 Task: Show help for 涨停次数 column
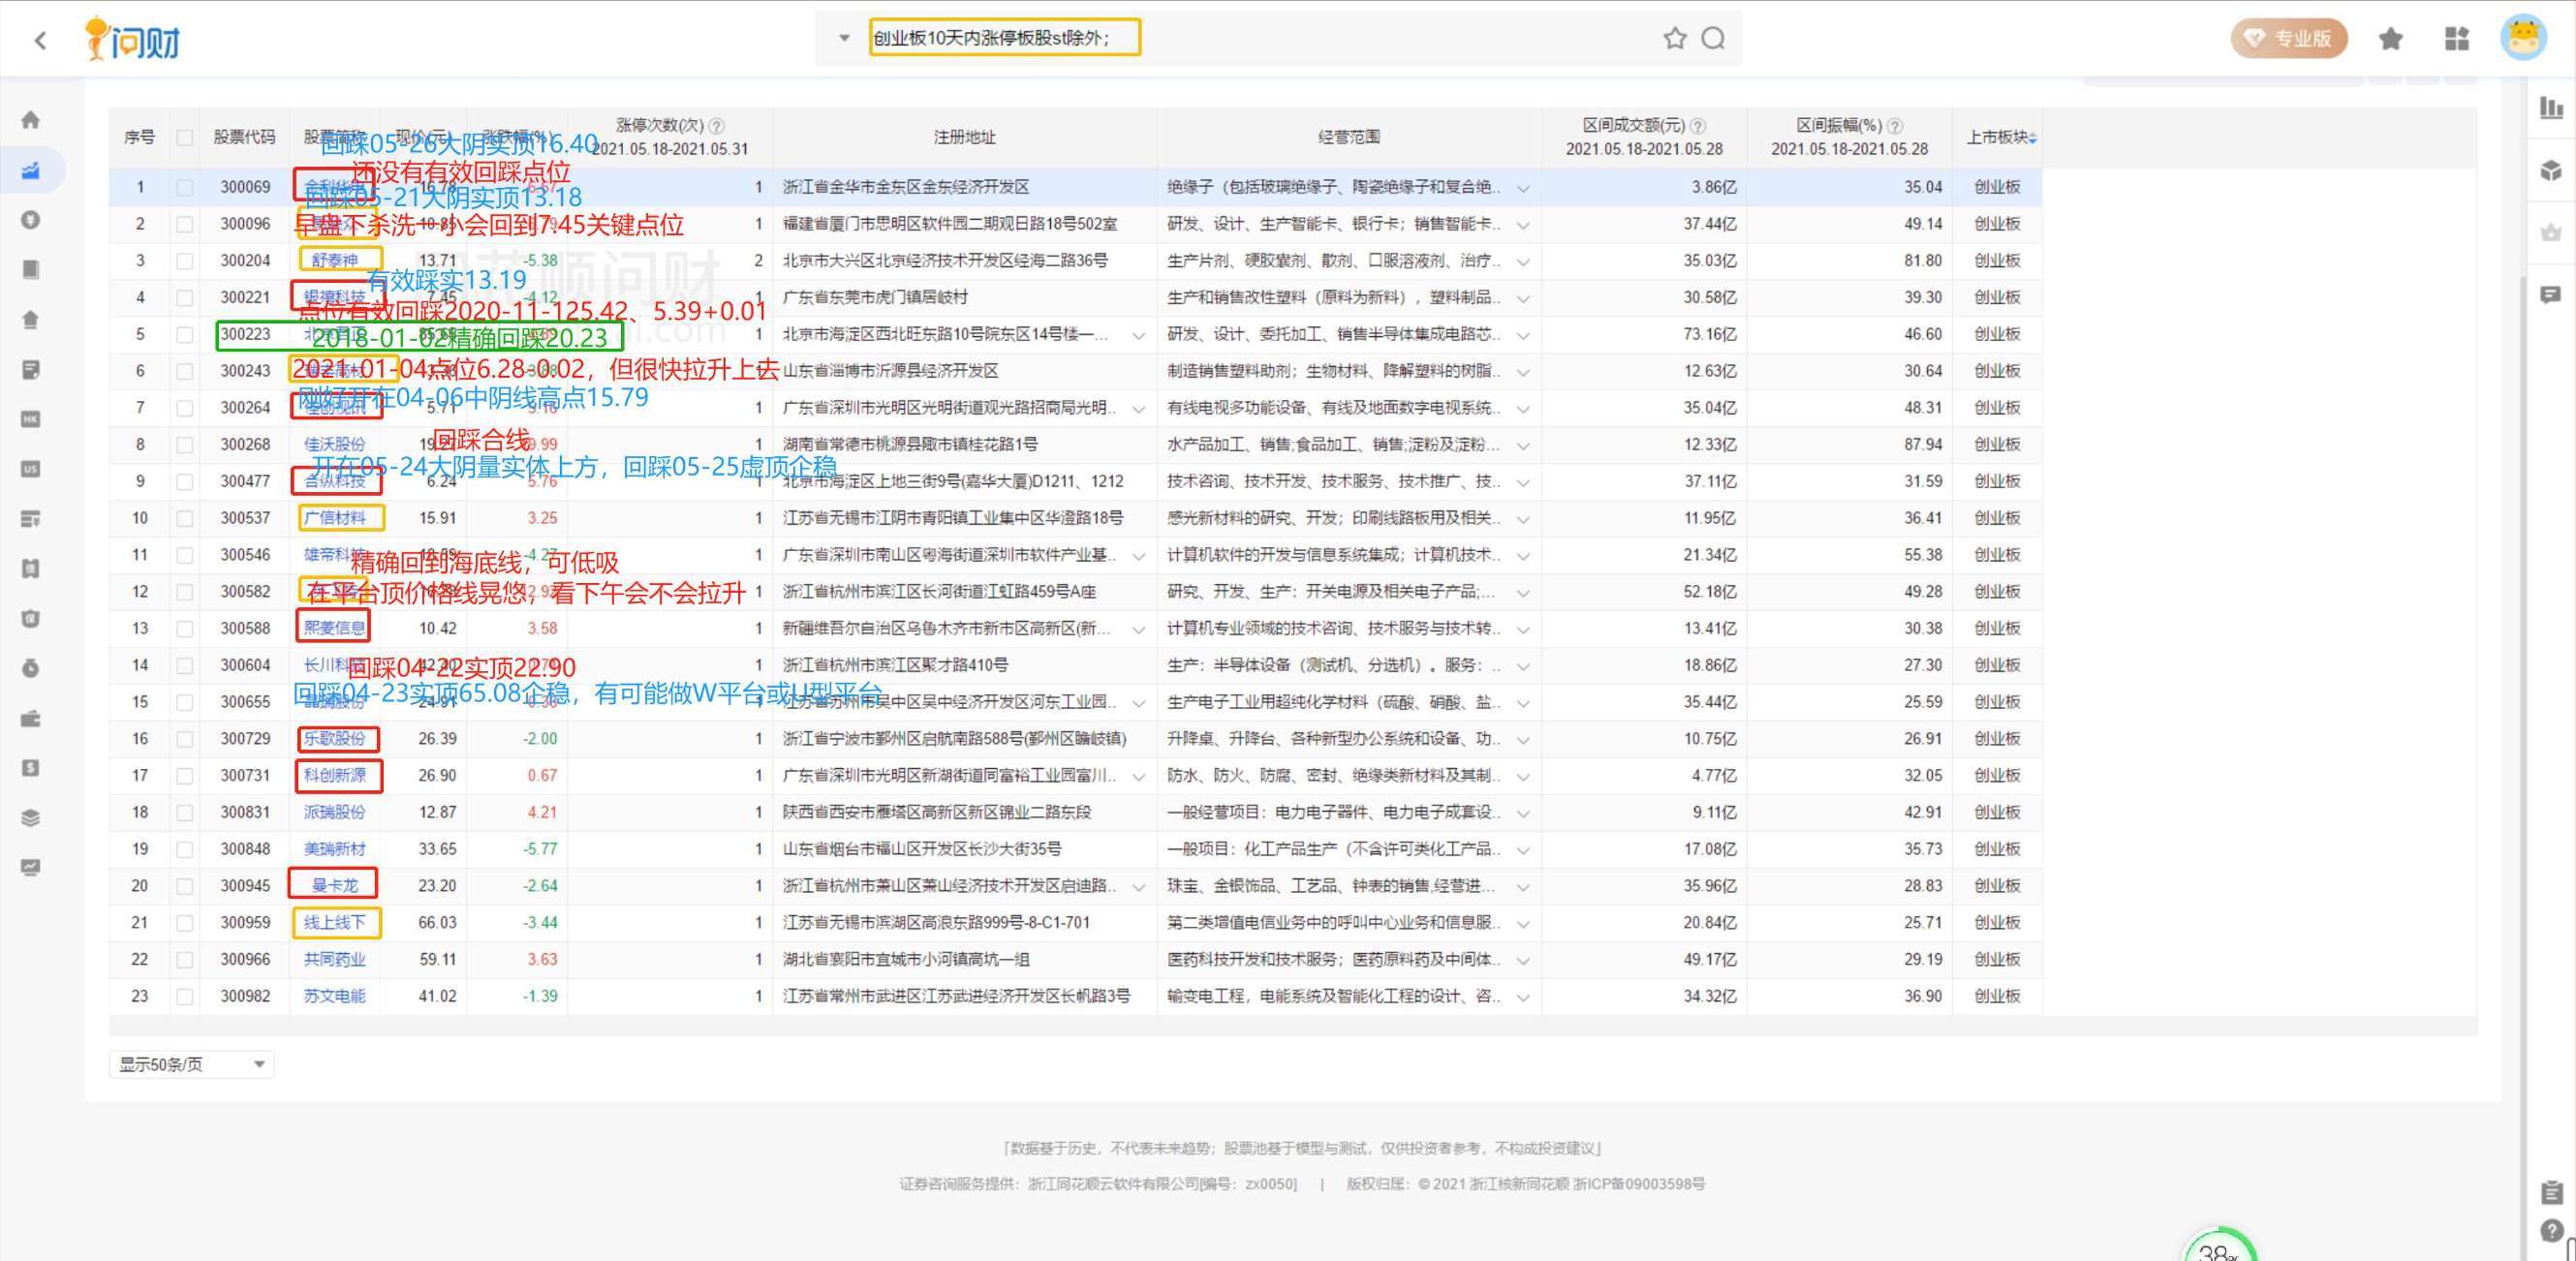point(717,126)
